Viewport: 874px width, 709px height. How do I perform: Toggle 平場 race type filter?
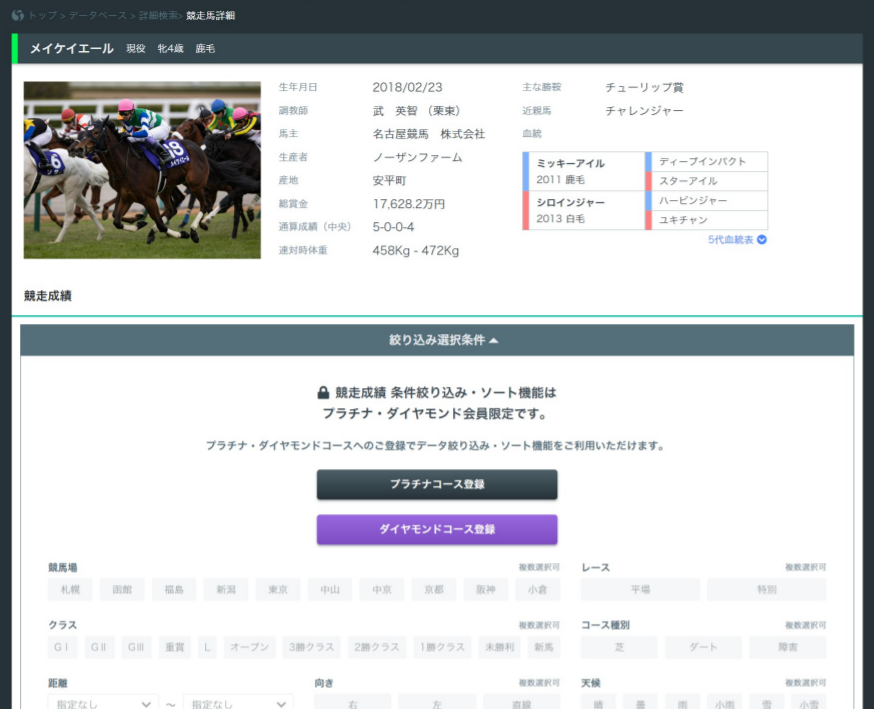tap(640, 590)
